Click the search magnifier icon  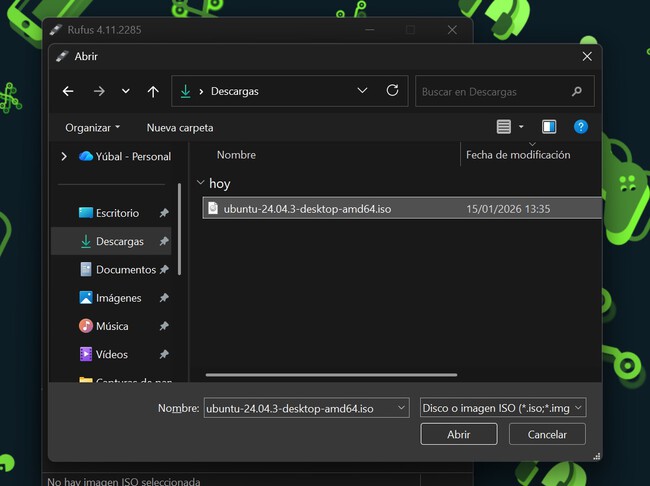[x=576, y=91]
